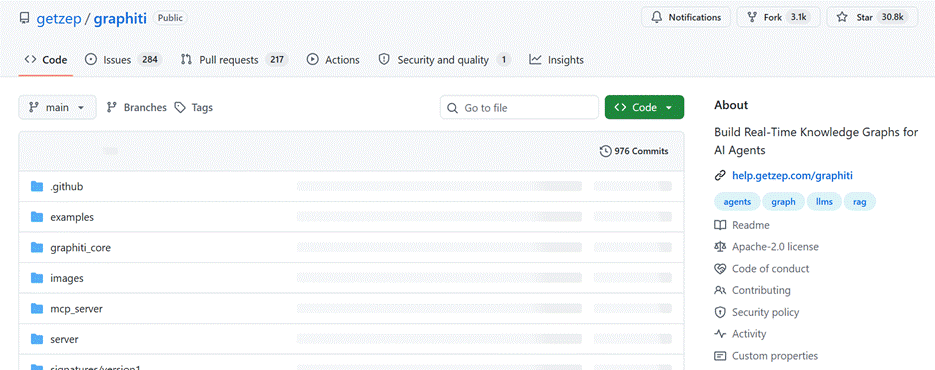Image resolution: width=935 pixels, height=370 pixels.
Task: Open the graphiti_core folder
Action: (81, 248)
